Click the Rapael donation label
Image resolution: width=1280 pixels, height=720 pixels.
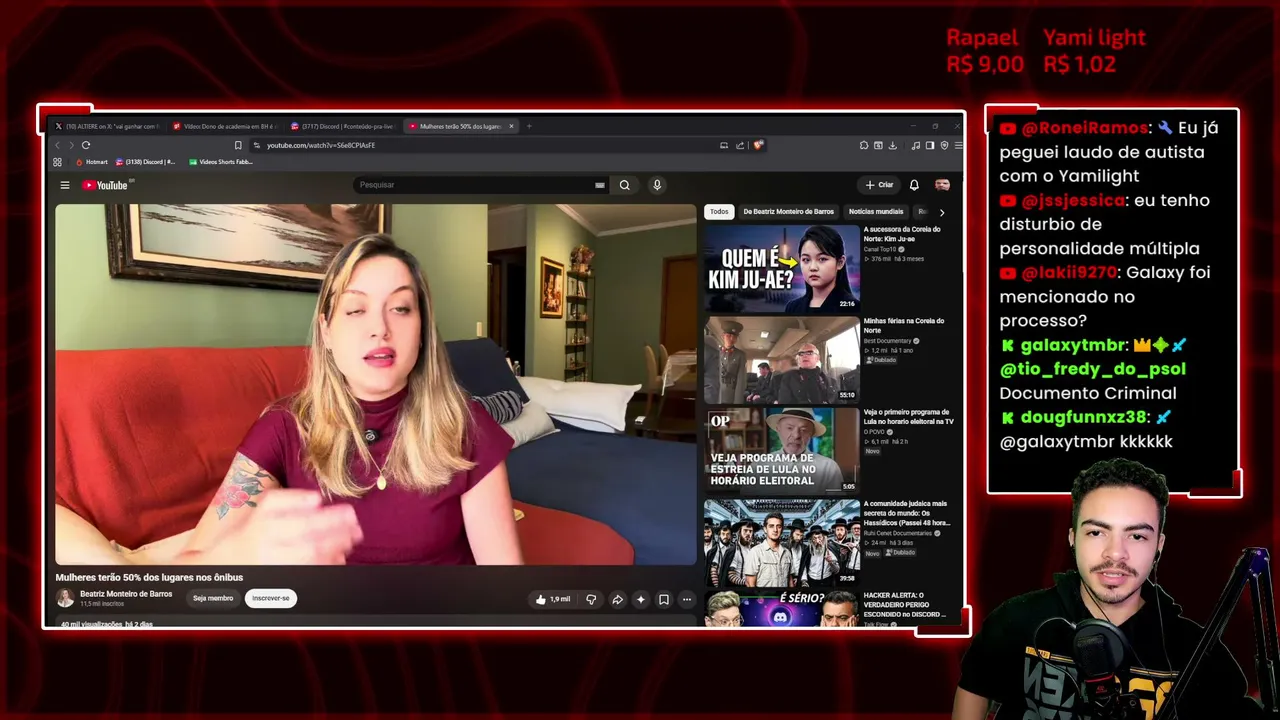(982, 38)
